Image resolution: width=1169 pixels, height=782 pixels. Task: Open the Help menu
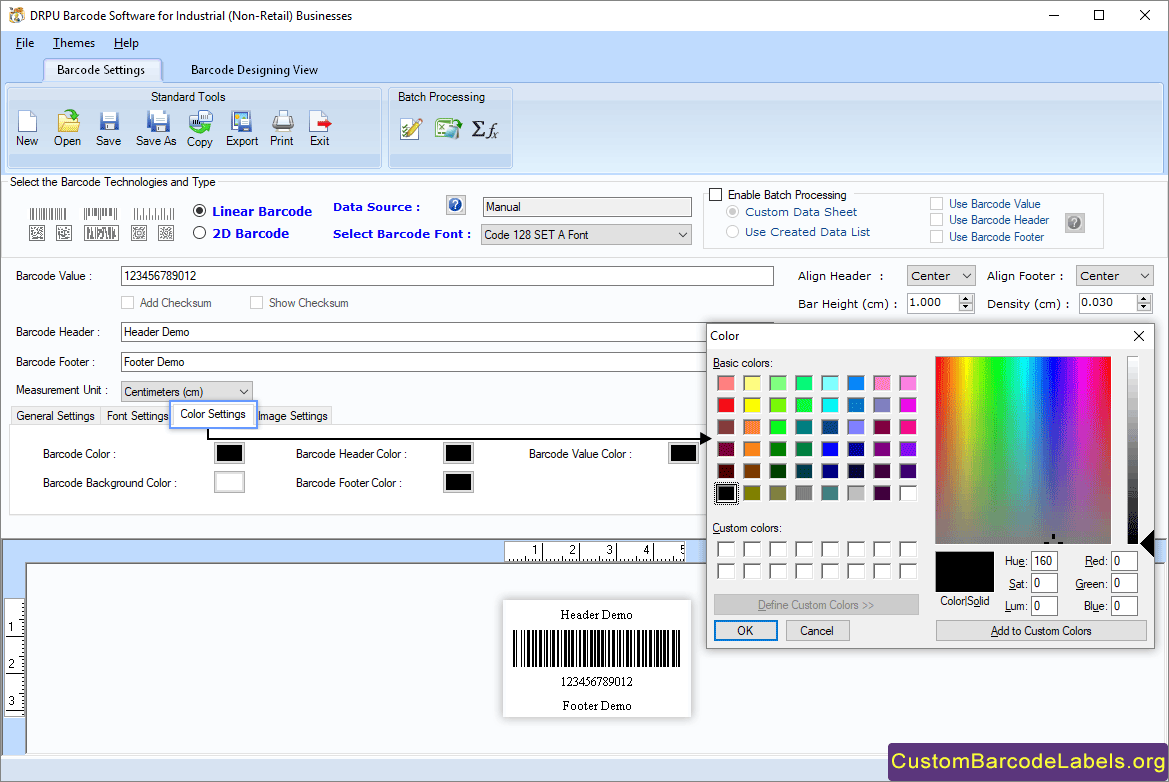click(x=126, y=43)
